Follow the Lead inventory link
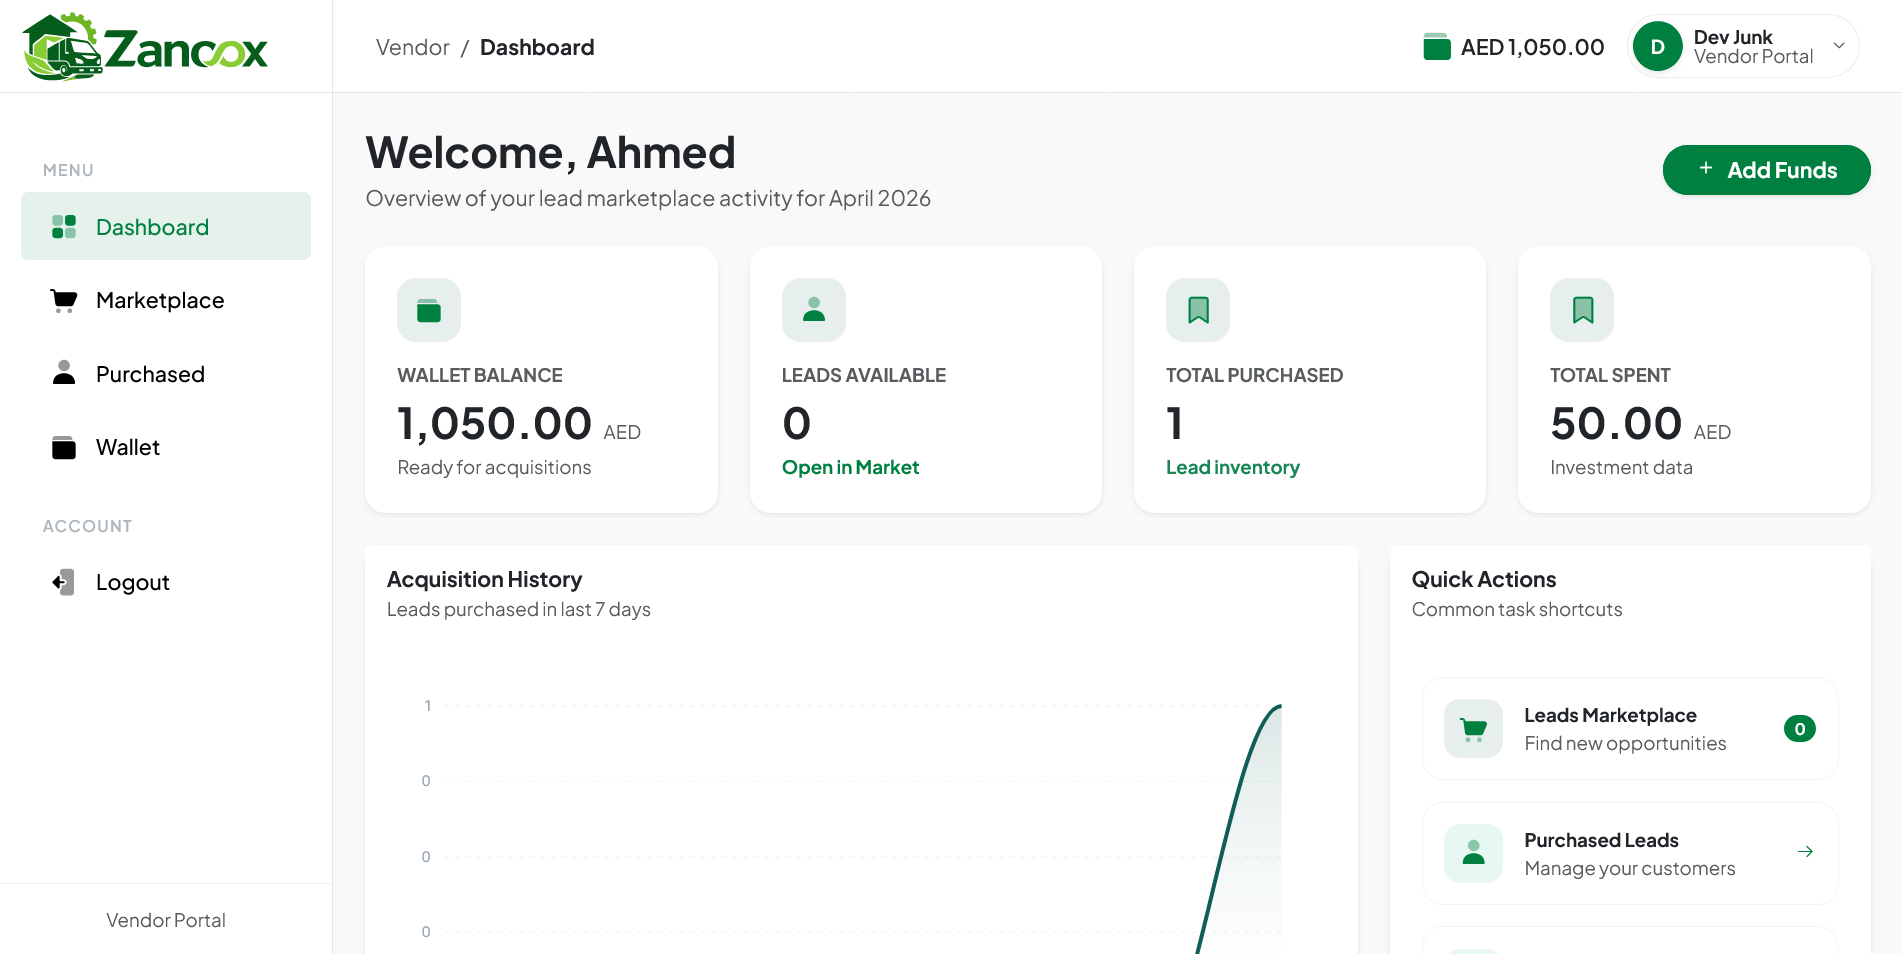This screenshot has height=954, width=1902. pyautogui.click(x=1232, y=467)
